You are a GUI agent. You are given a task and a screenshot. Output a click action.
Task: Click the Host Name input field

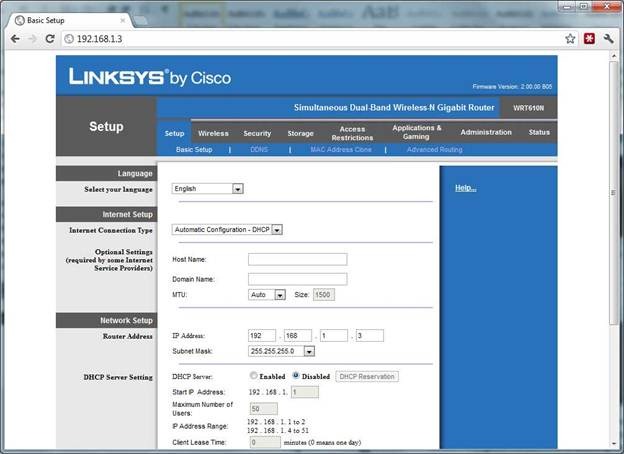(x=298, y=259)
